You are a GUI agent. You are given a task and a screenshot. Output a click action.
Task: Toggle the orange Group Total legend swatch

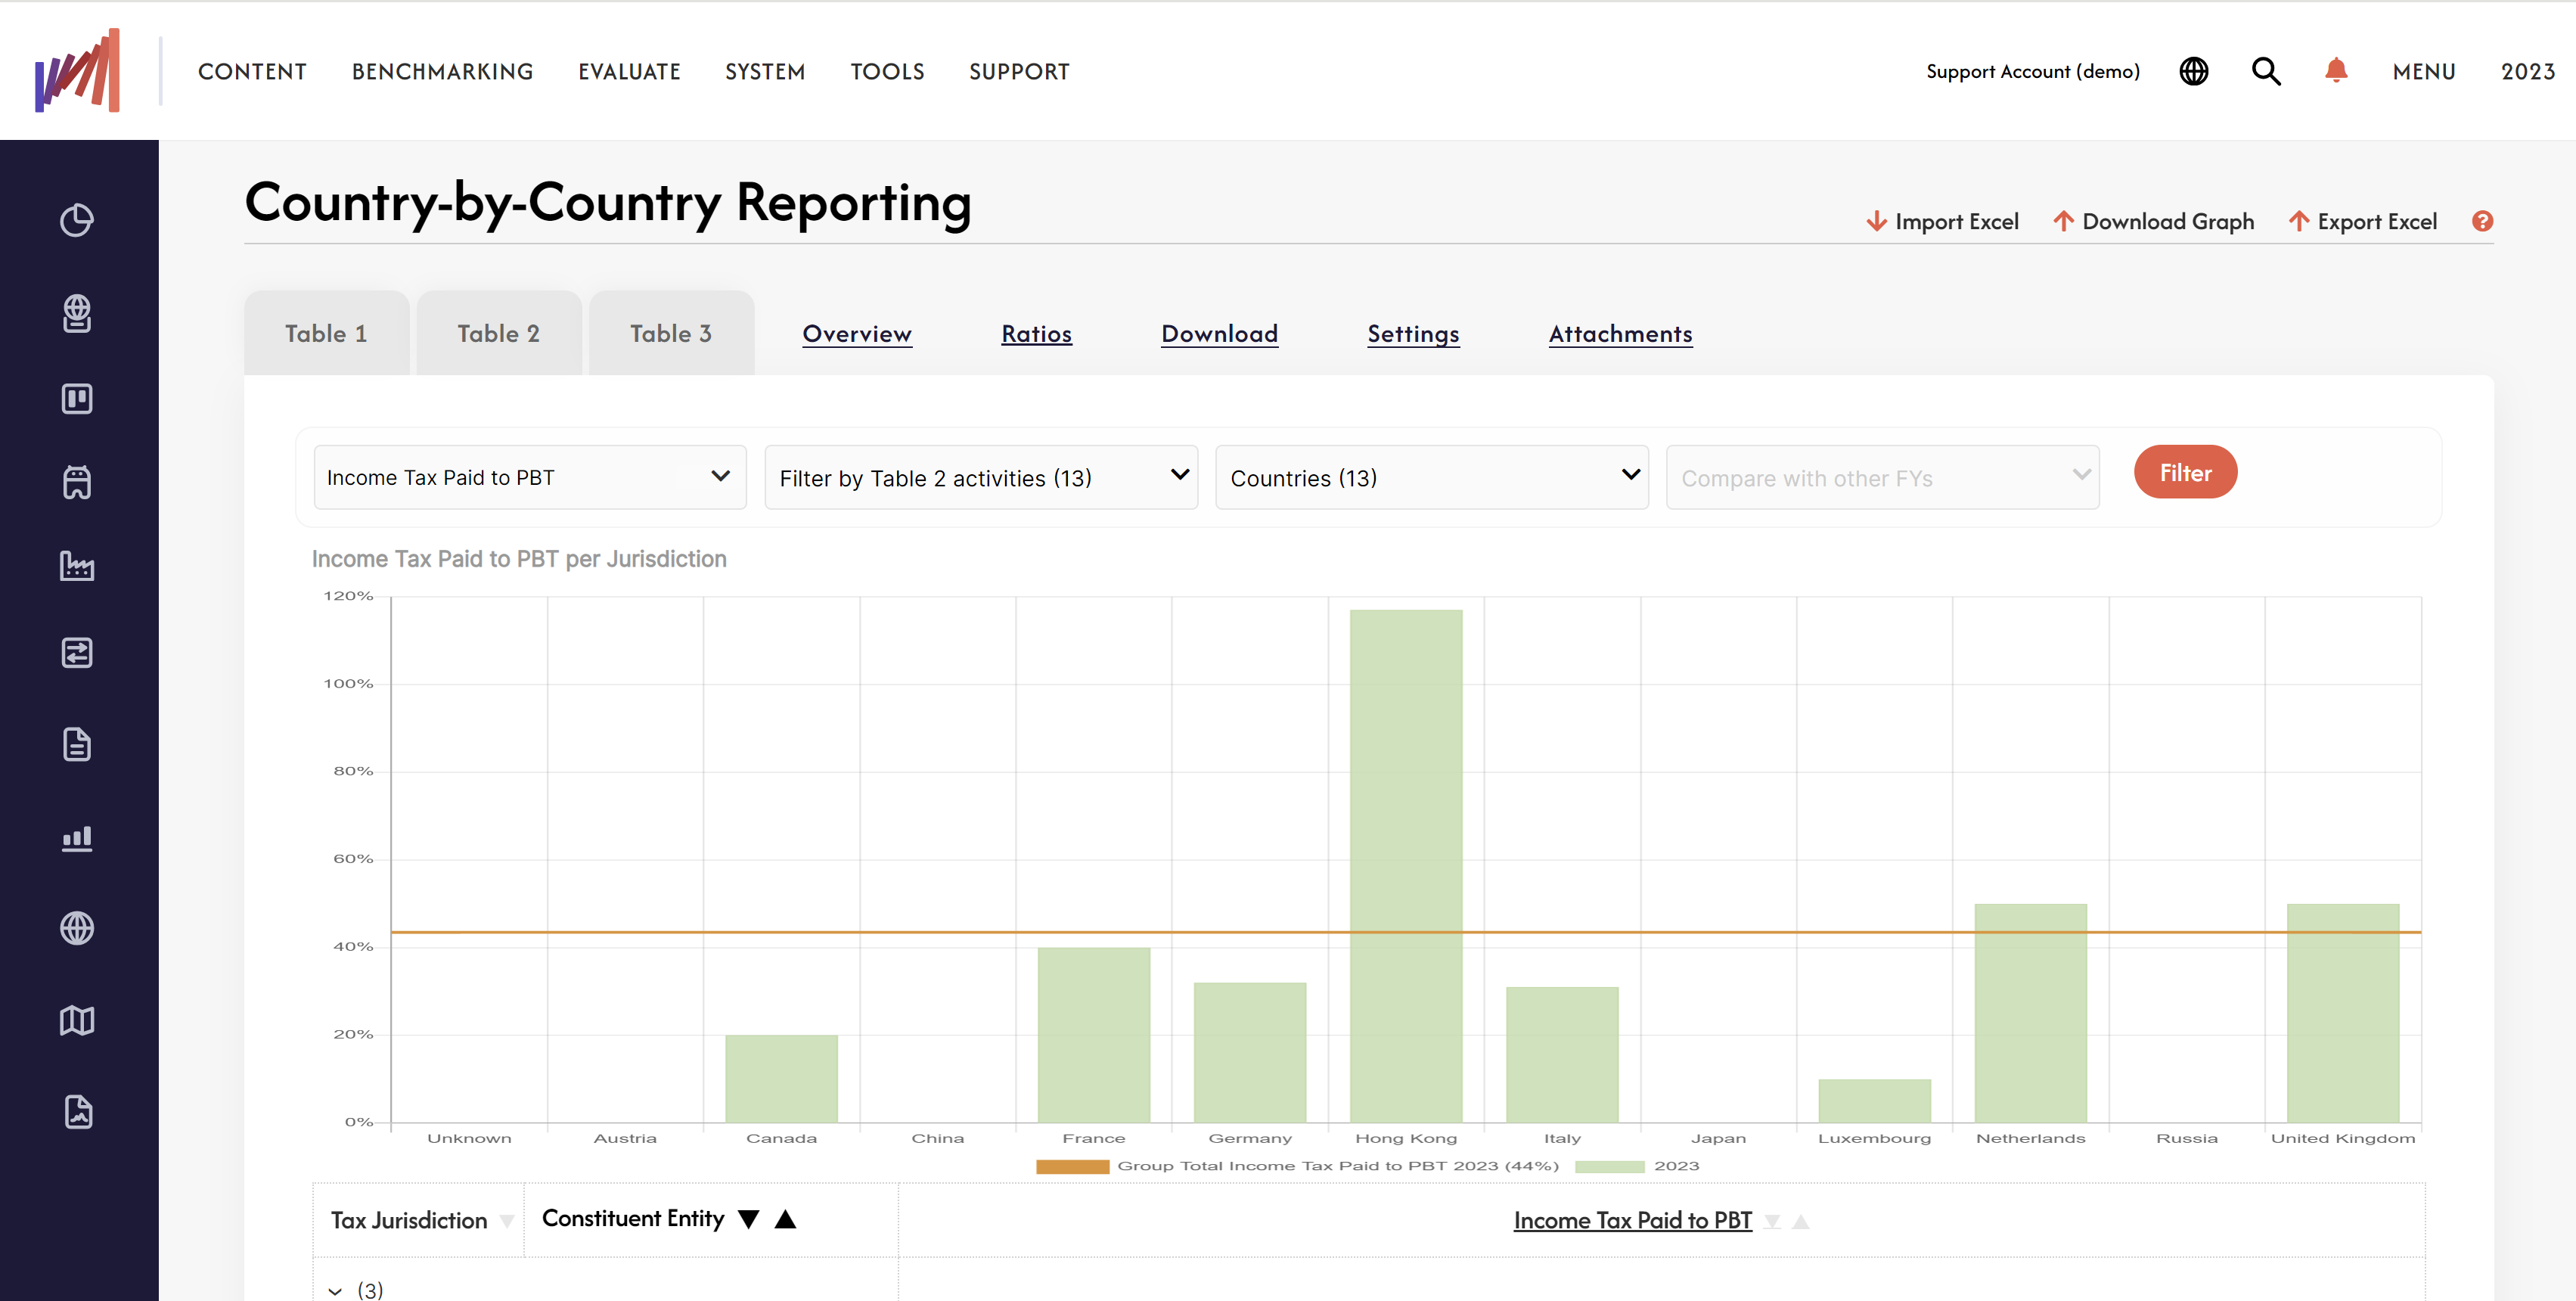point(1072,1166)
